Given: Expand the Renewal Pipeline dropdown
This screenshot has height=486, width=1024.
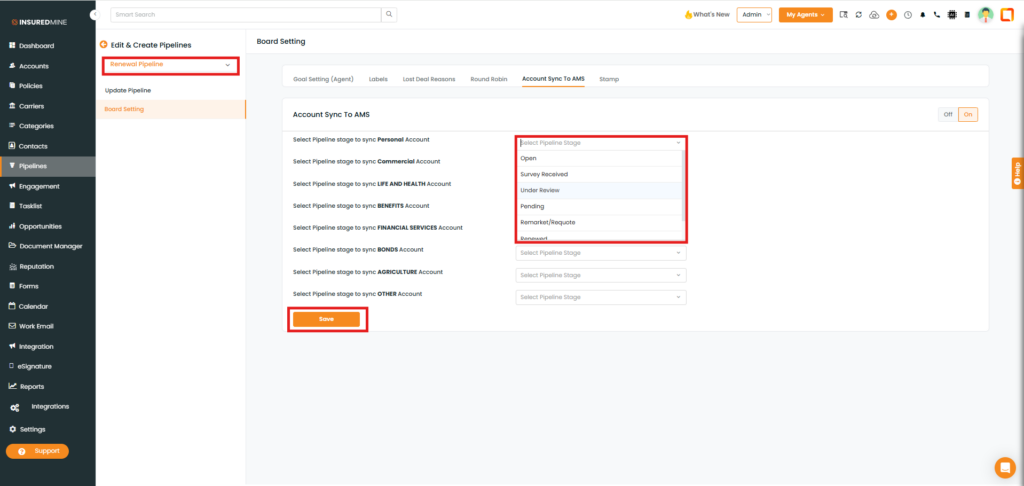Looking at the screenshot, I should 171,64.
